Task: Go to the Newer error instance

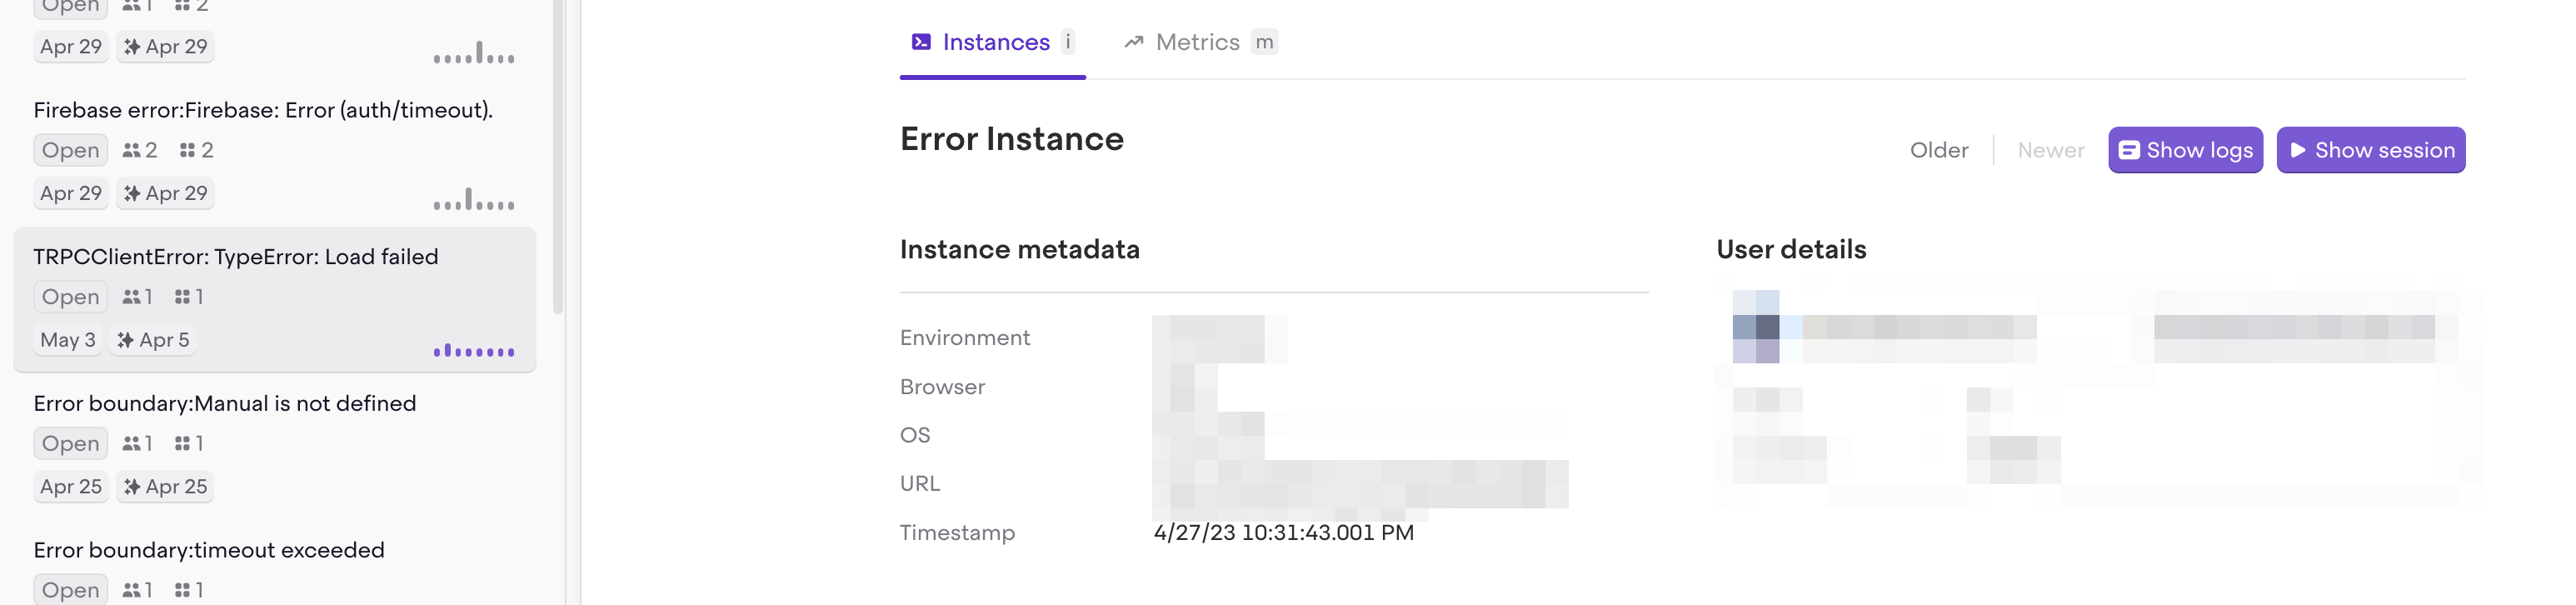Action: (x=2050, y=150)
